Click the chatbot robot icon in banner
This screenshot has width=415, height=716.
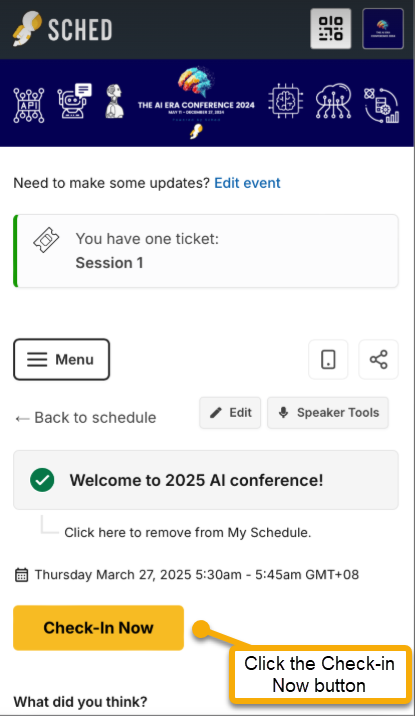point(74,101)
